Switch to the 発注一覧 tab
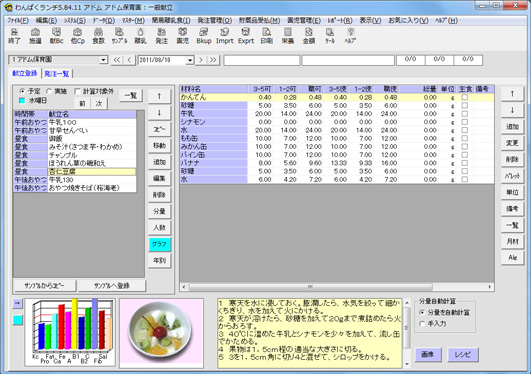531x374 pixels. point(57,74)
